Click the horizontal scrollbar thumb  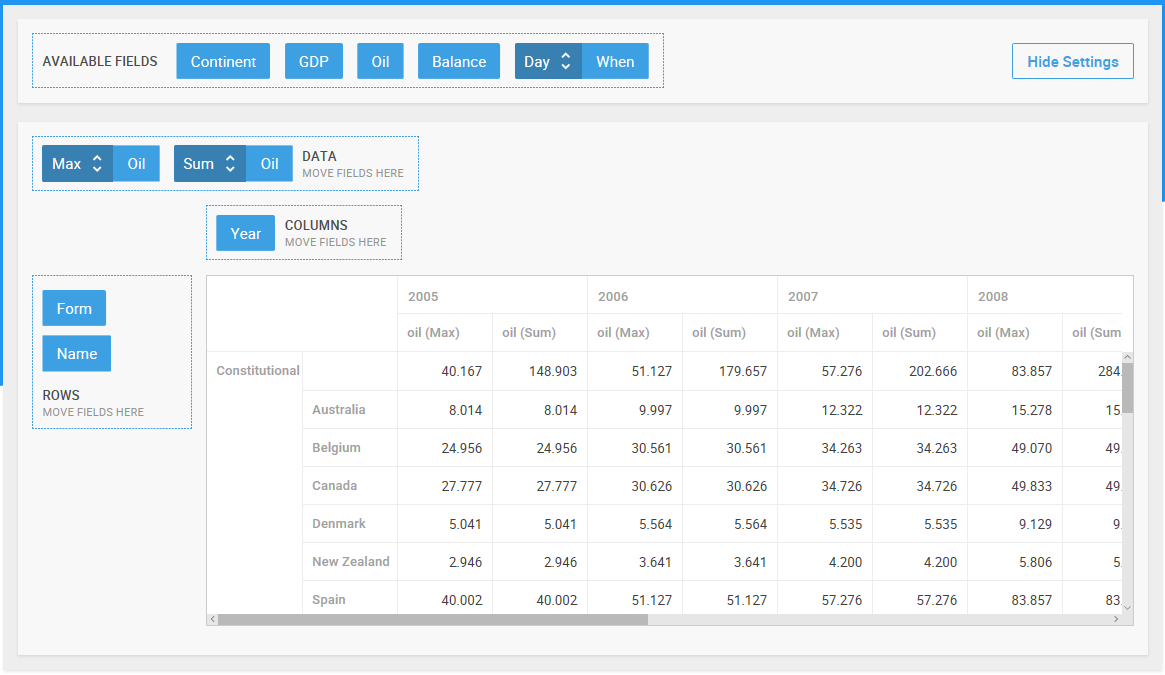point(433,619)
